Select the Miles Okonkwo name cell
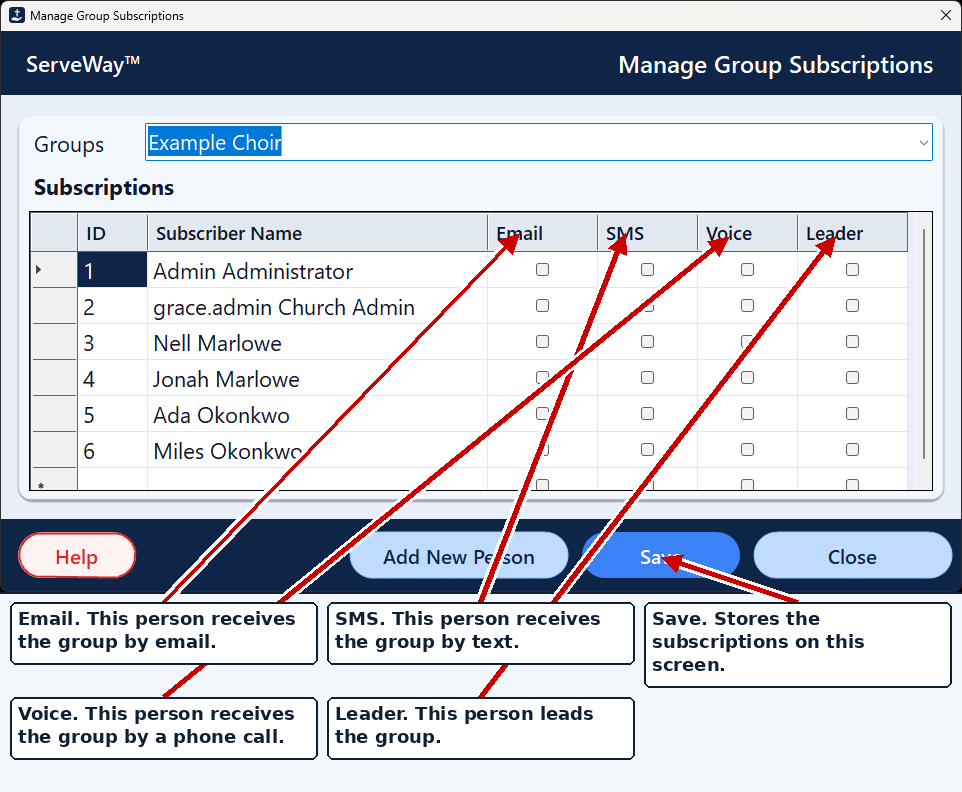The image size is (962, 792). click(x=317, y=450)
